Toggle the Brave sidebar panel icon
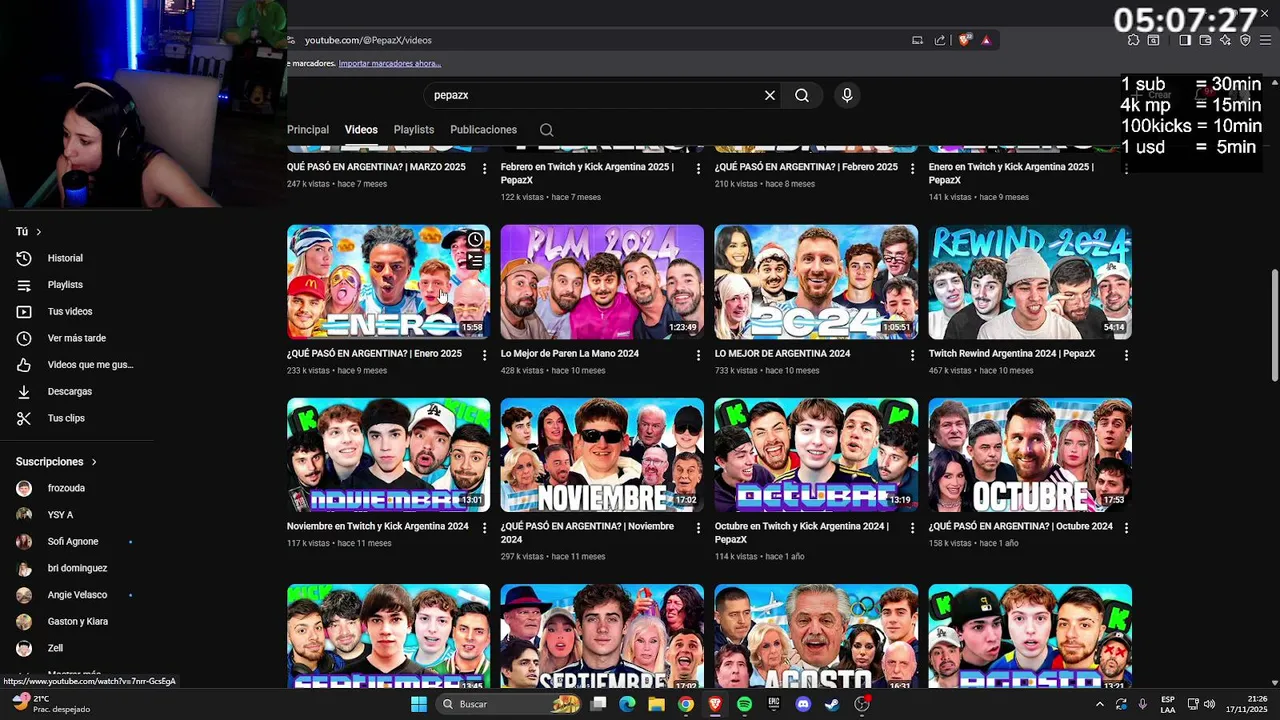The height and width of the screenshot is (720, 1280). (1185, 40)
